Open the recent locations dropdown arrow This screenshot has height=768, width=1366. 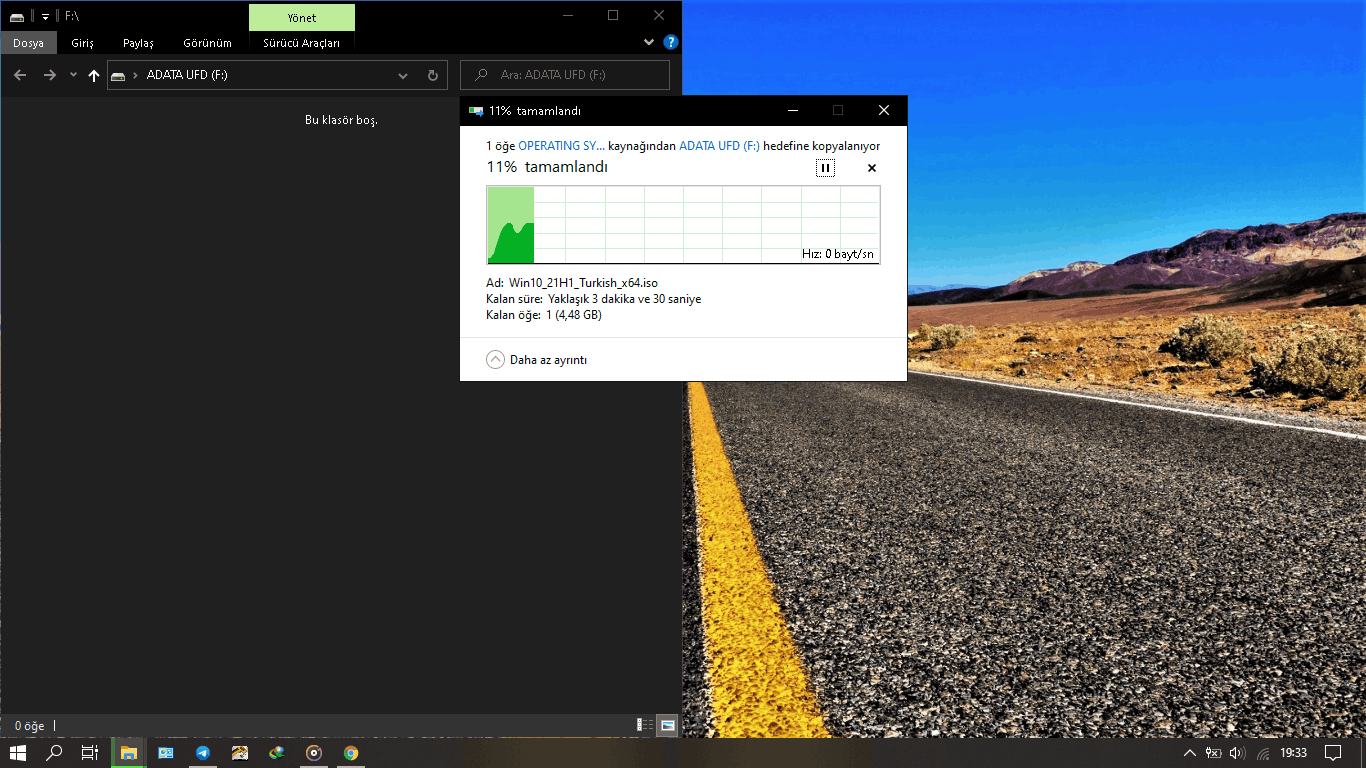click(x=73, y=75)
